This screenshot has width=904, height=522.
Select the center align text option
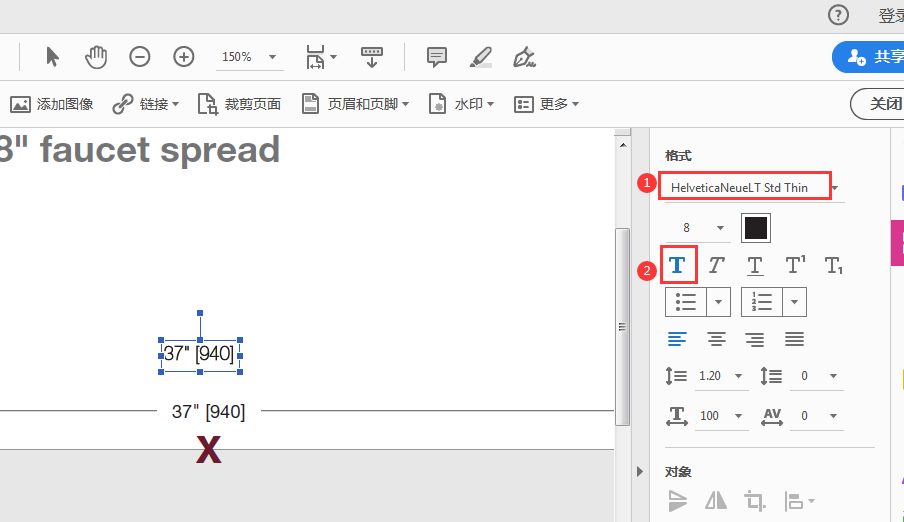(x=716, y=340)
